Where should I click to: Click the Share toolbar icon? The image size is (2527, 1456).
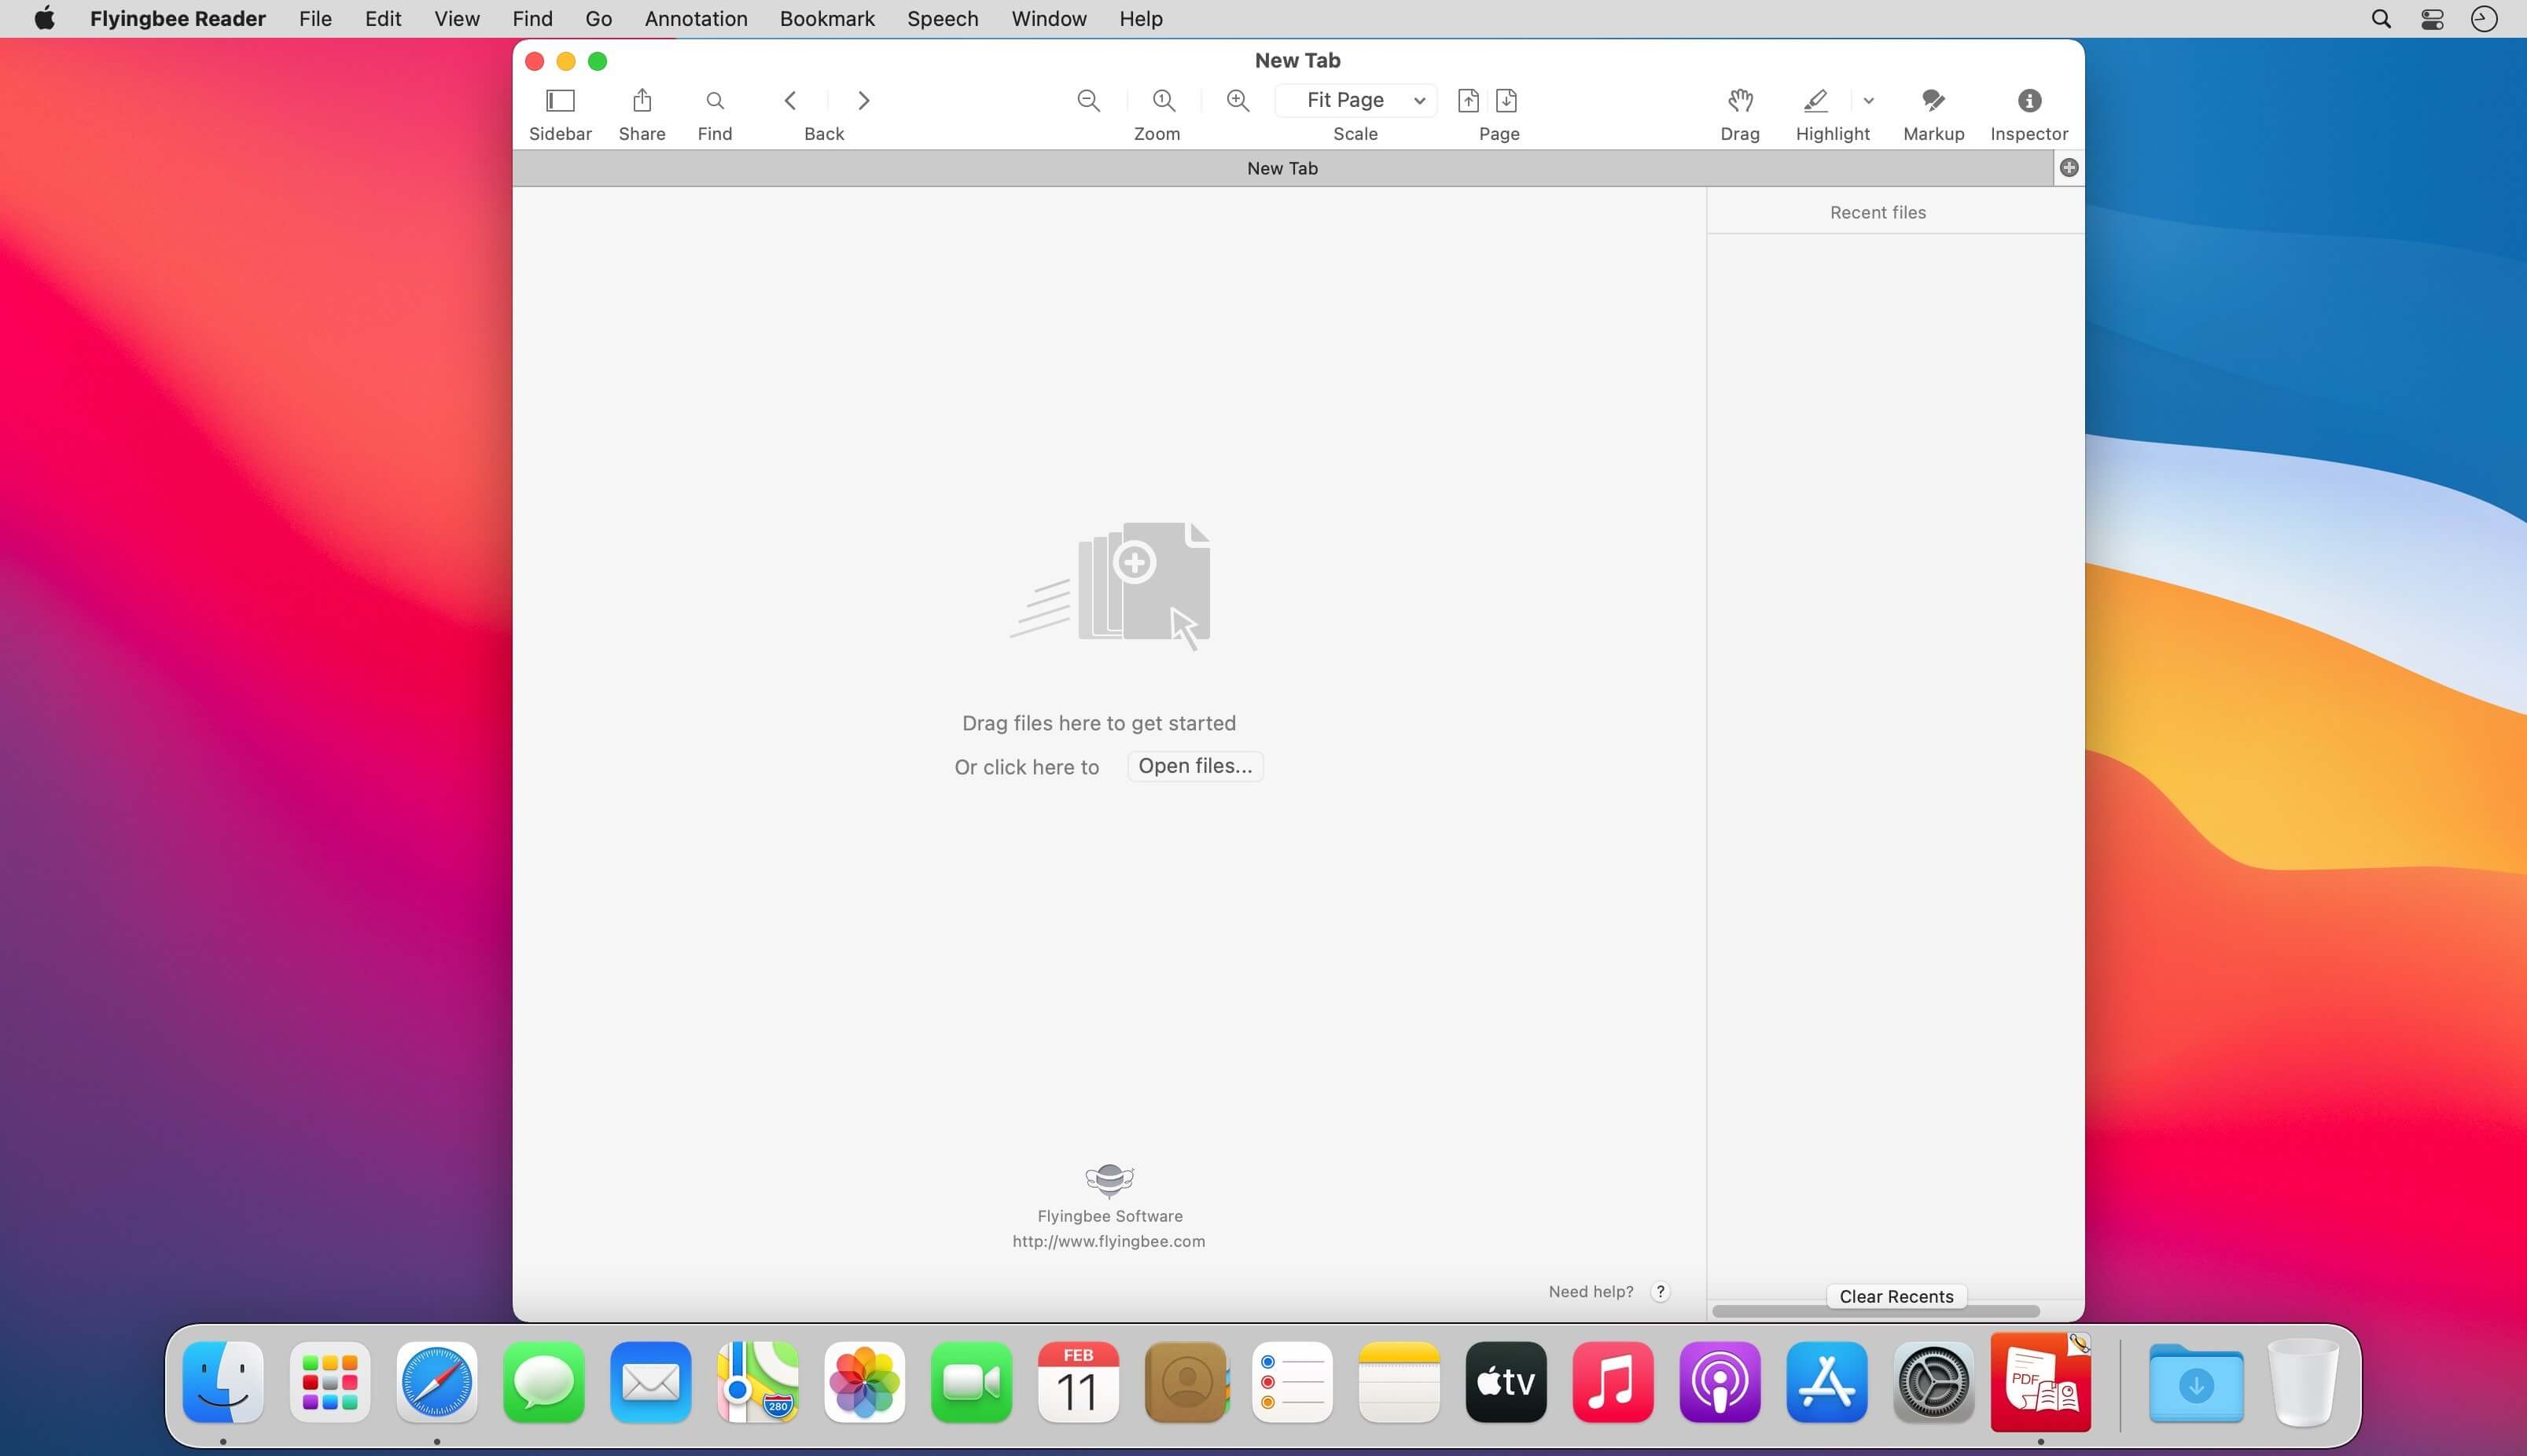(x=642, y=101)
